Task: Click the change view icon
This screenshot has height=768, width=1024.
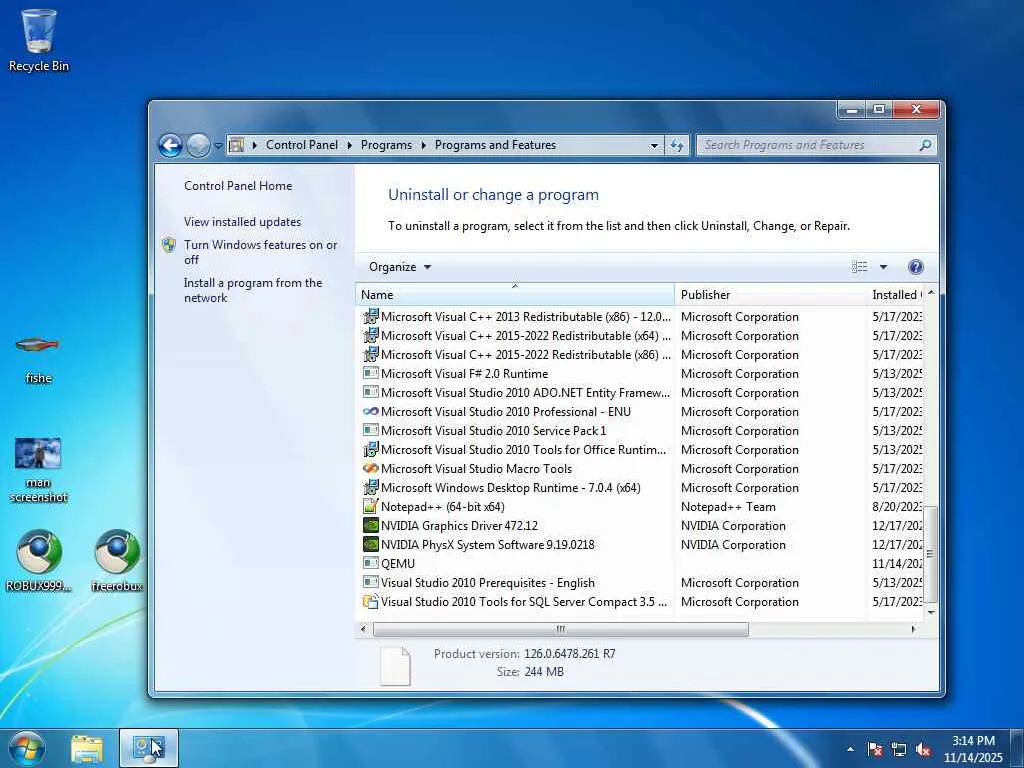Action: pos(859,266)
